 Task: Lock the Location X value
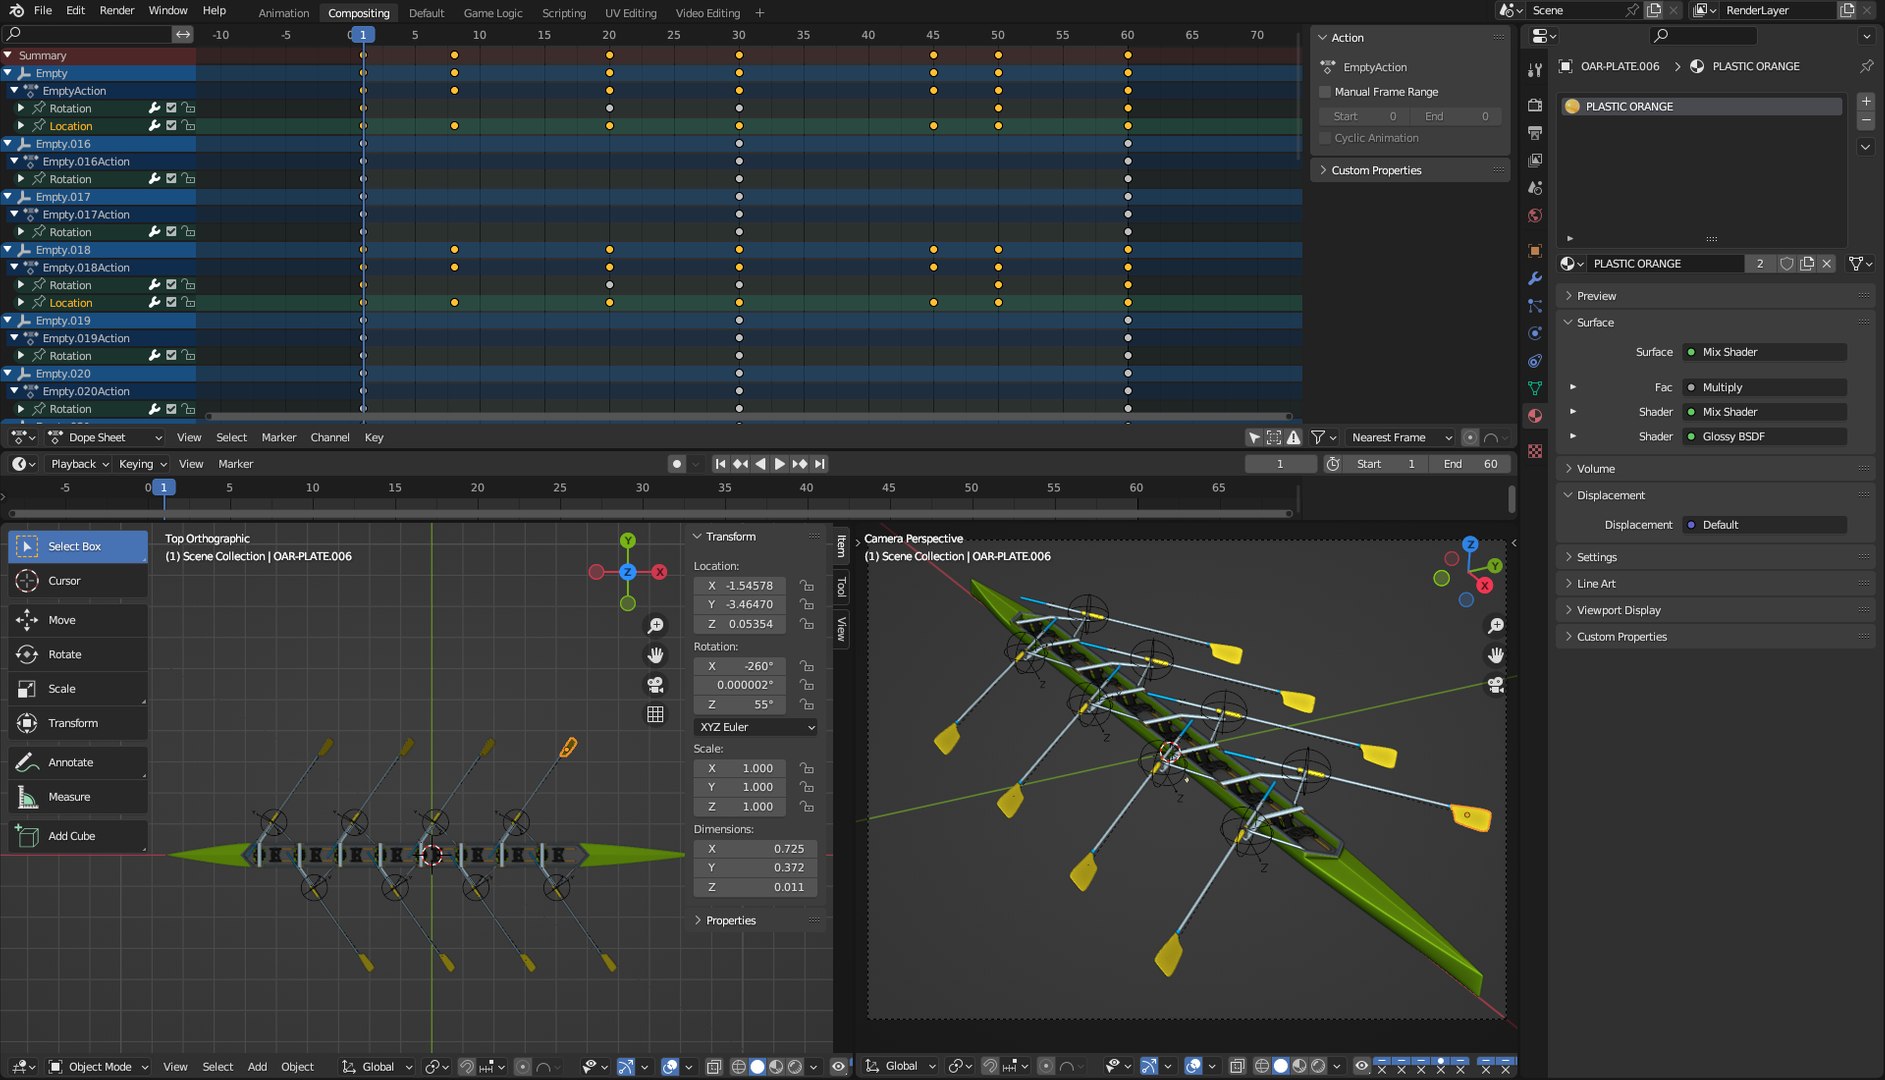tap(806, 586)
